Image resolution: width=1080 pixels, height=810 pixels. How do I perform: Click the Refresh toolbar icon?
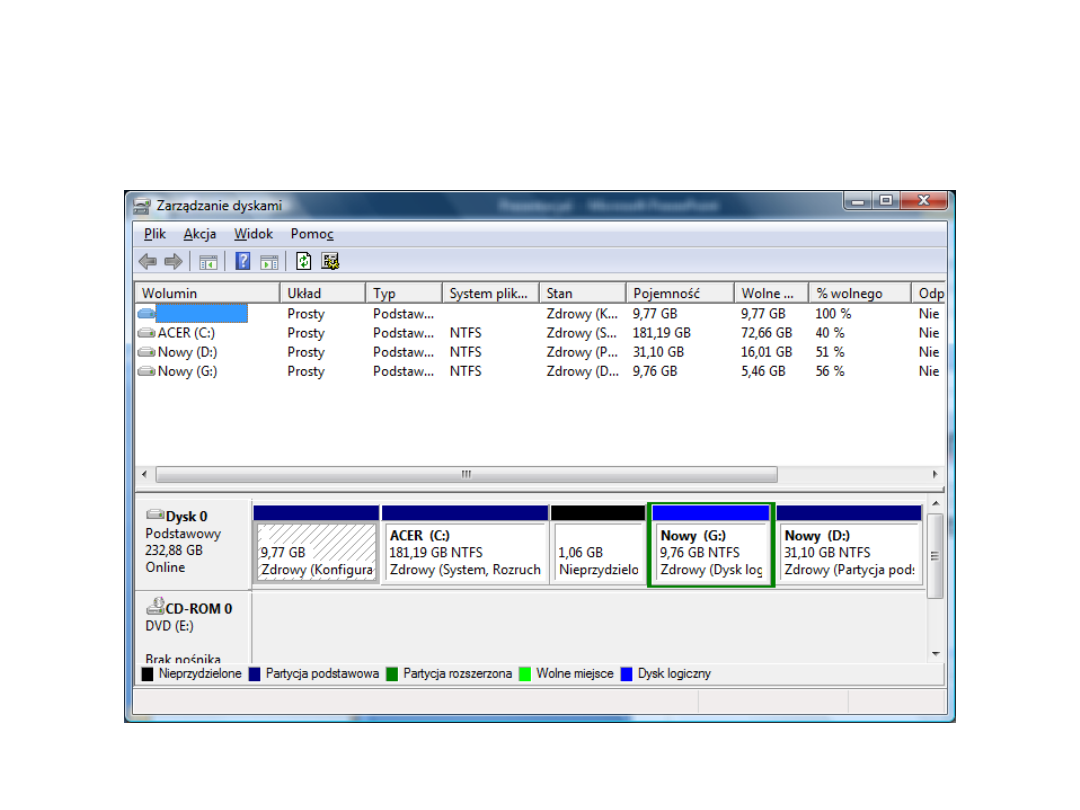pyautogui.click(x=304, y=262)
